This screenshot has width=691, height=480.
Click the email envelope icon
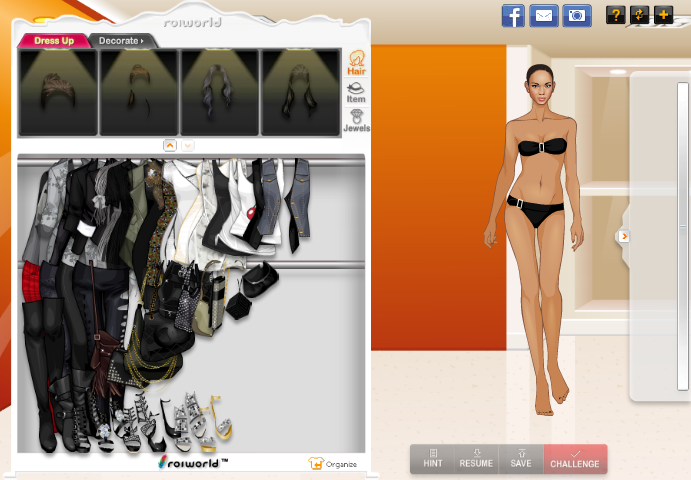coord(543,15)
